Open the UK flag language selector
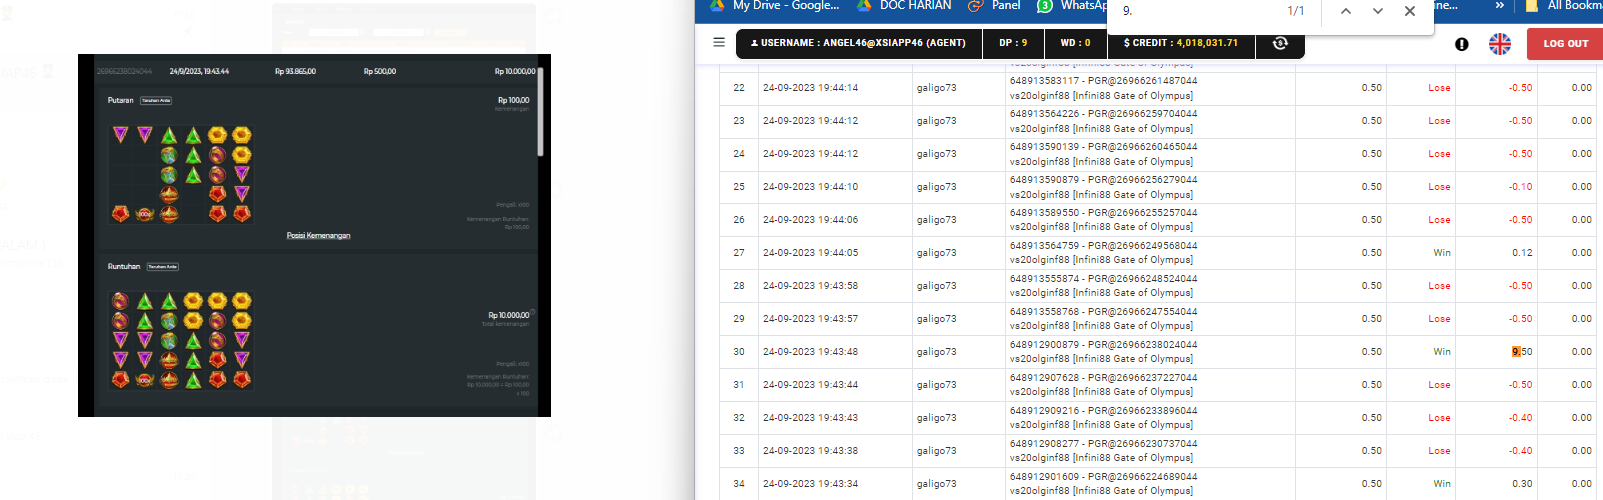Viewport: 1603px width, 500px height. click(x=1500, y=44)
